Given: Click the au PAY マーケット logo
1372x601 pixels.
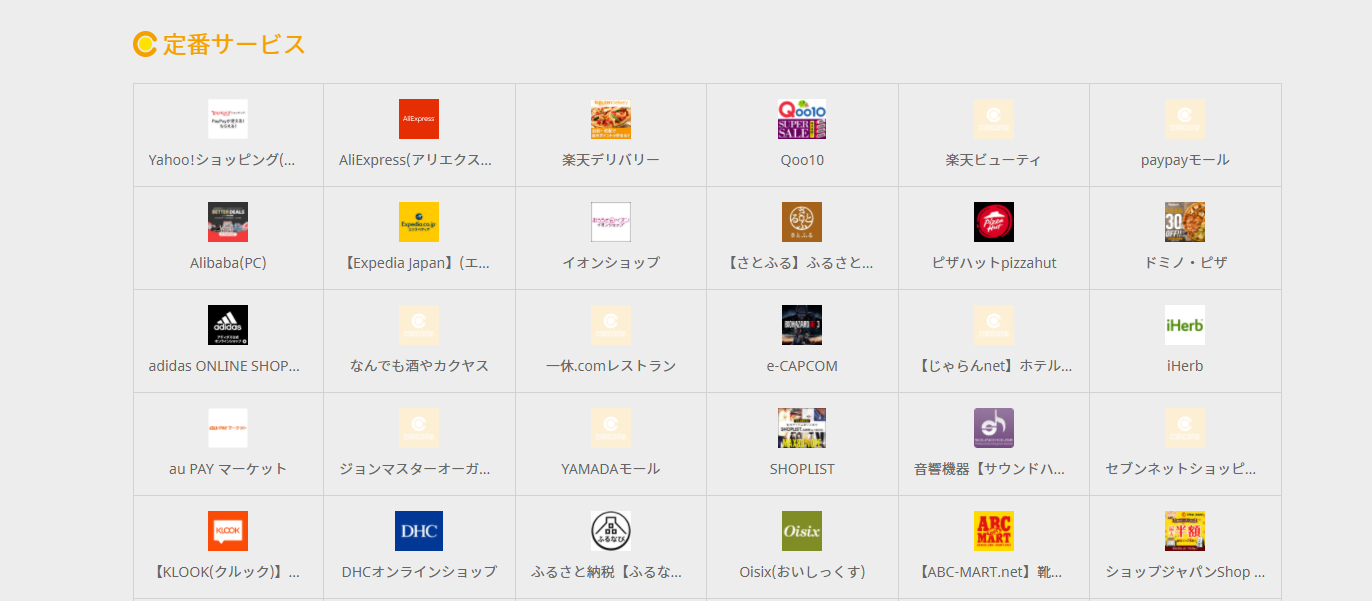Looking at the screenshot, I should click(x=228, y=428).
